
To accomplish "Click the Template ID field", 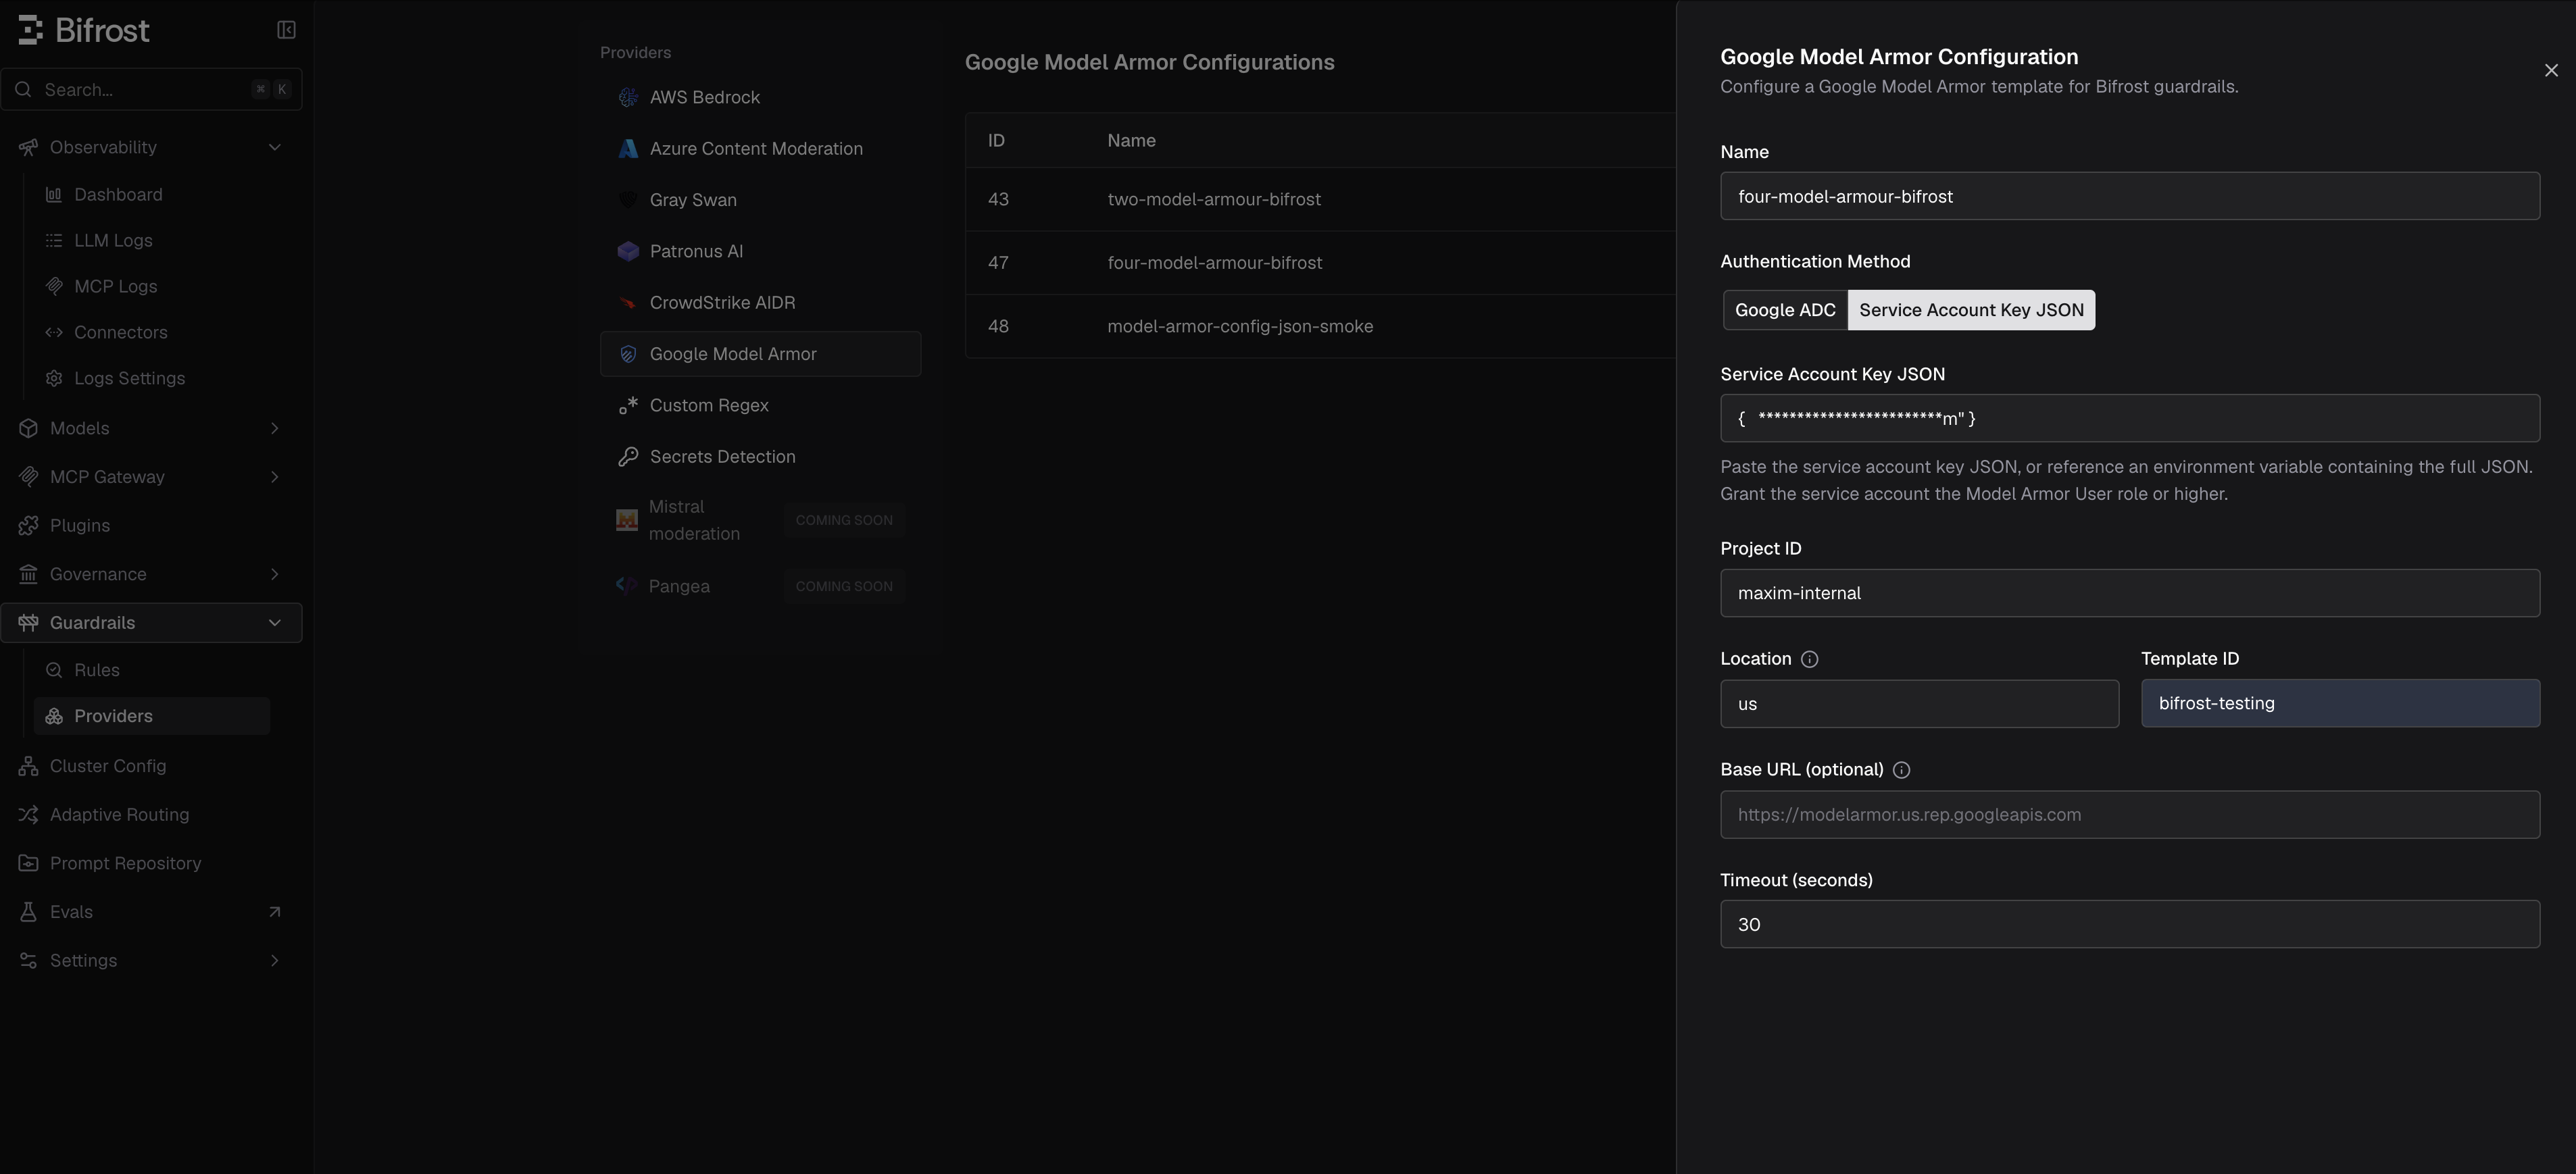I will coord(2340,703).
